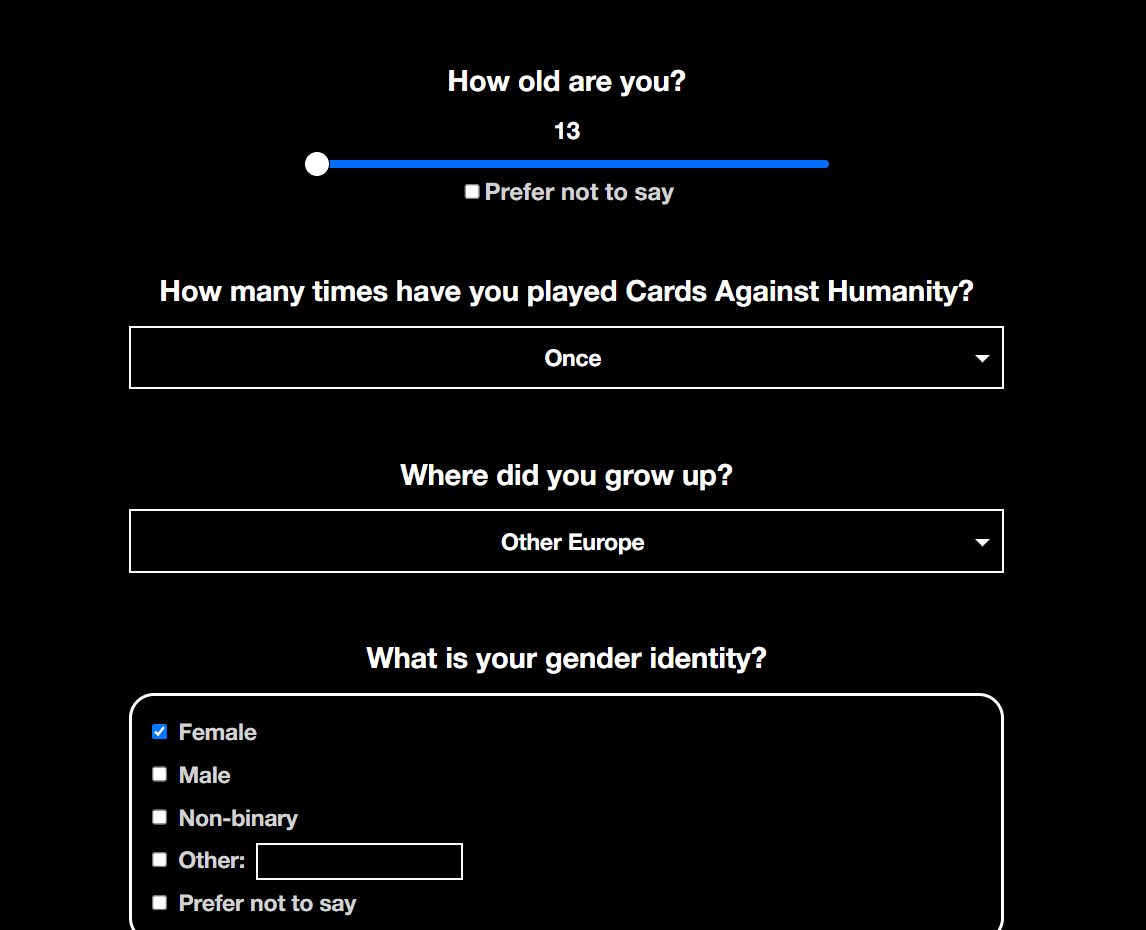This screenshot has width=1146, height=930.
Task: Click the blue age slider track
Action: 570,164
